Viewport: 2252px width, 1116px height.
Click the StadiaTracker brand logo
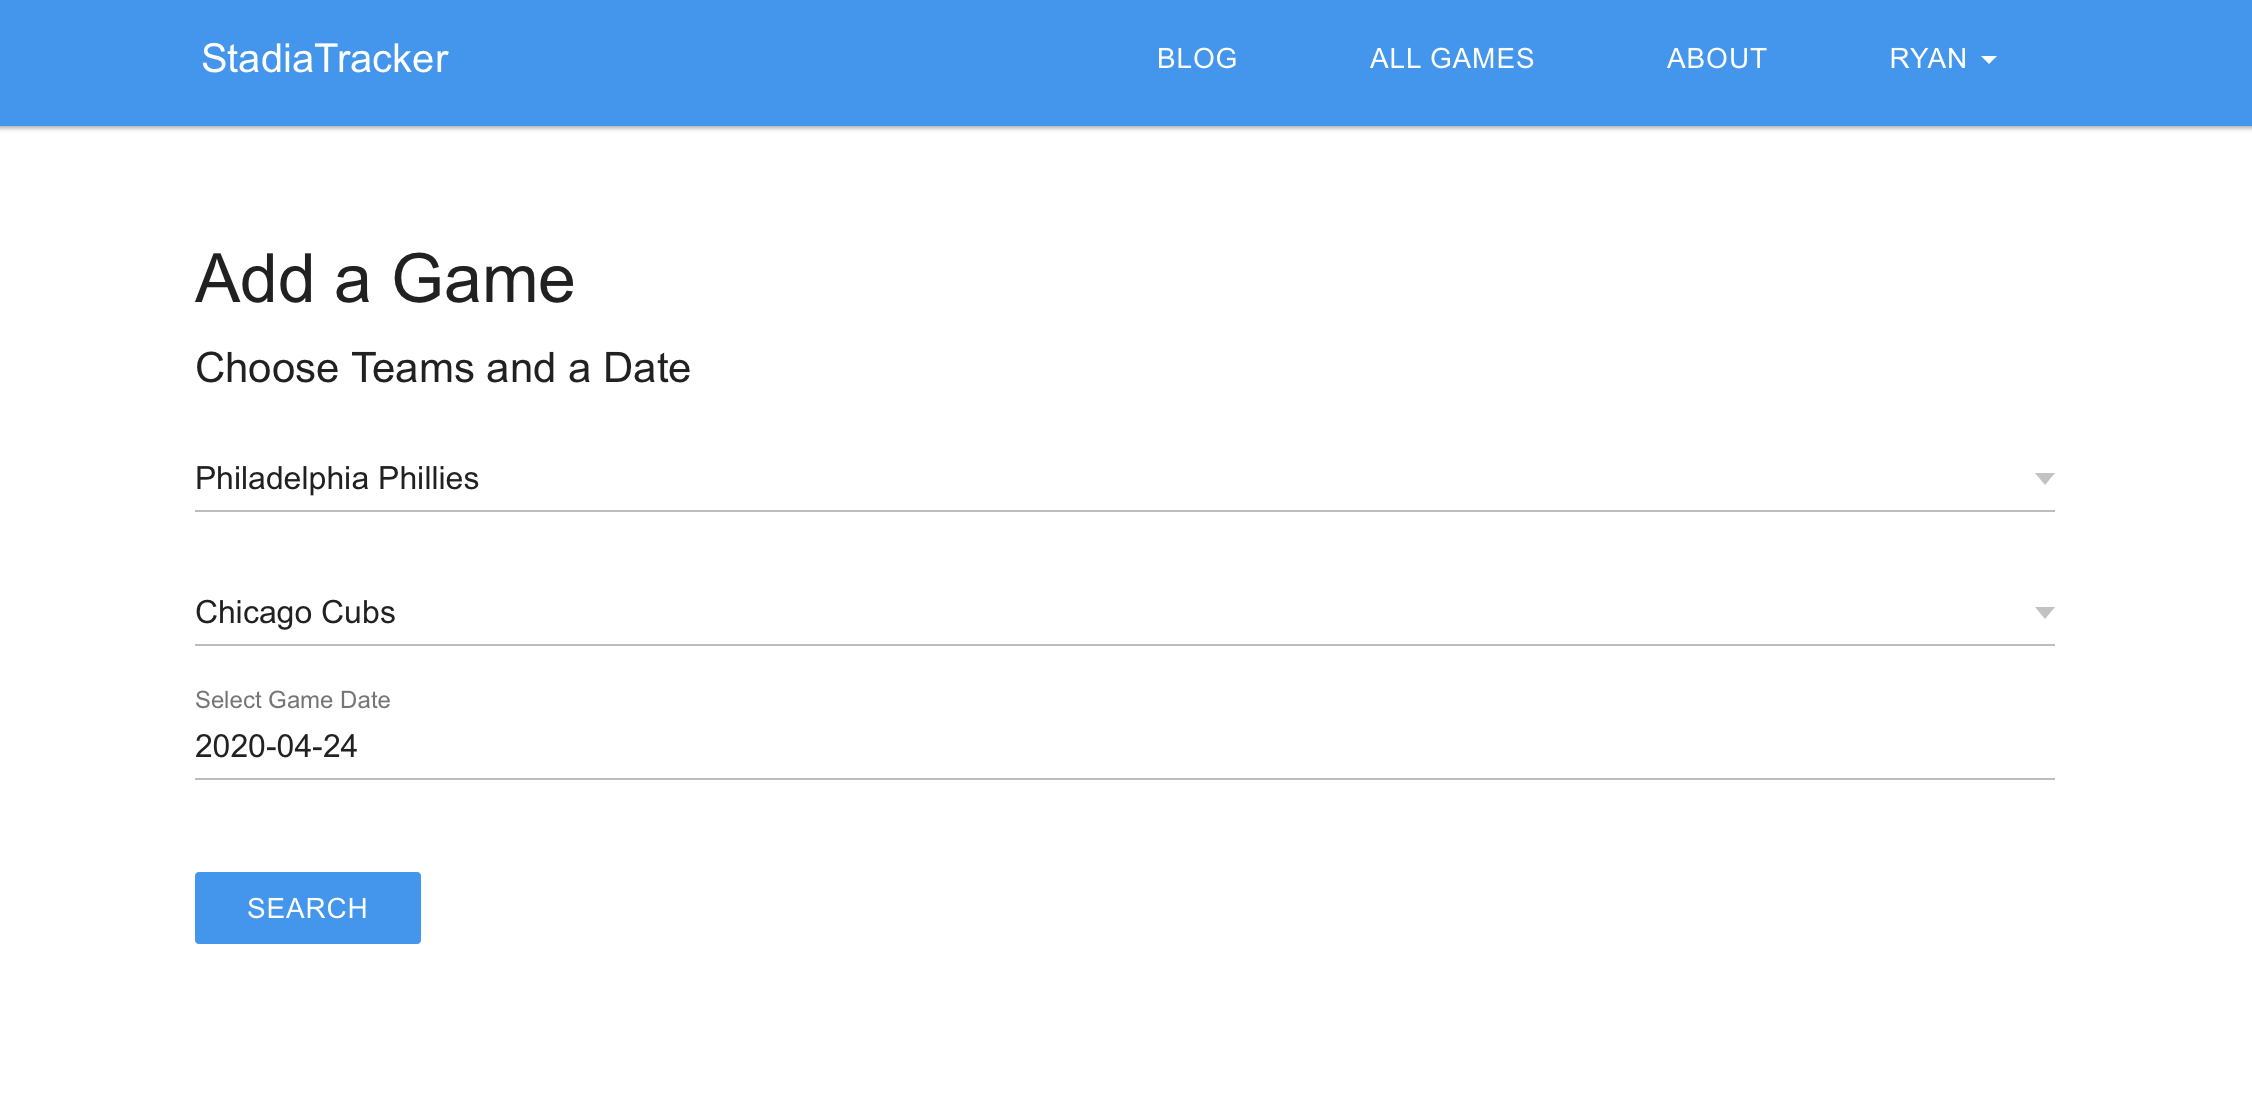tap(324, 59)
